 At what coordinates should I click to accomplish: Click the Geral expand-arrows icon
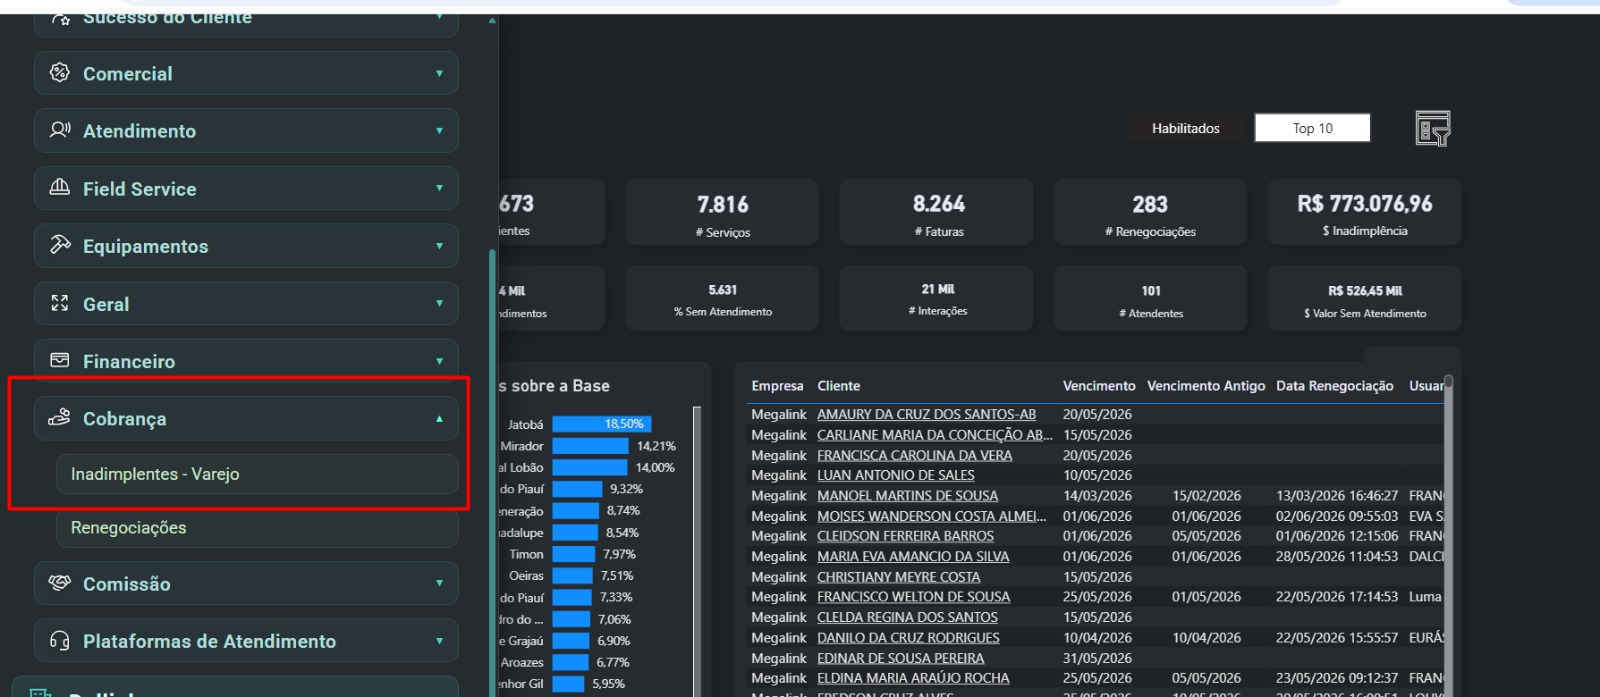[60, 303]
